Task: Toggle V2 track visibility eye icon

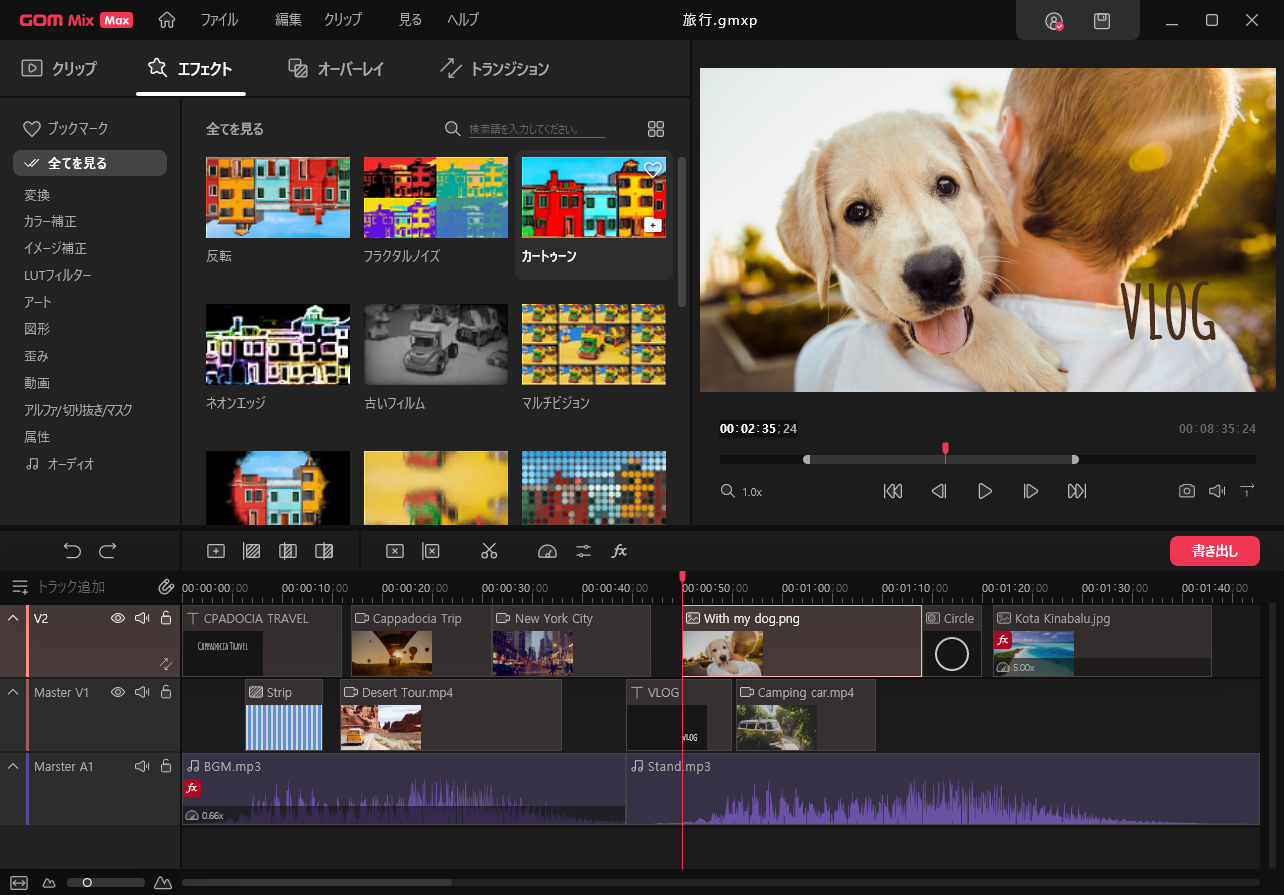Action: point(118,618)
